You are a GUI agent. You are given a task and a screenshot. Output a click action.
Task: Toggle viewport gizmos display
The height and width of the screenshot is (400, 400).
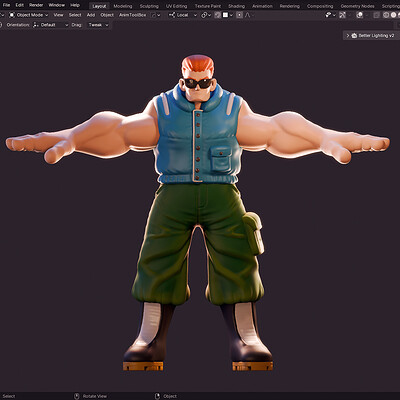tap(343, 15)
